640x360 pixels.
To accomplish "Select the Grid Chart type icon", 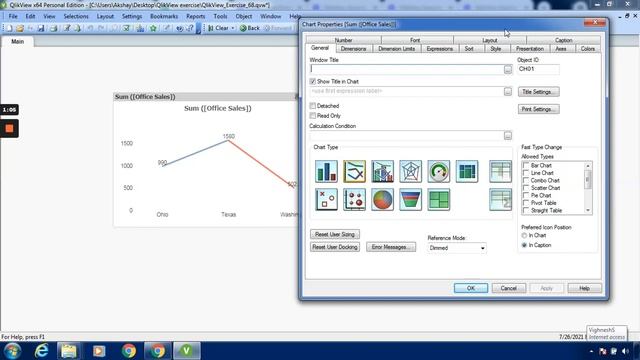I will click(x=354, y=199).
